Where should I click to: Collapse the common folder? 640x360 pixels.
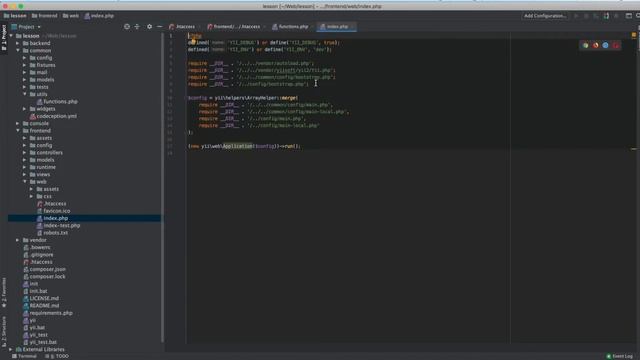pyautogui.click(x=18, y=51)
